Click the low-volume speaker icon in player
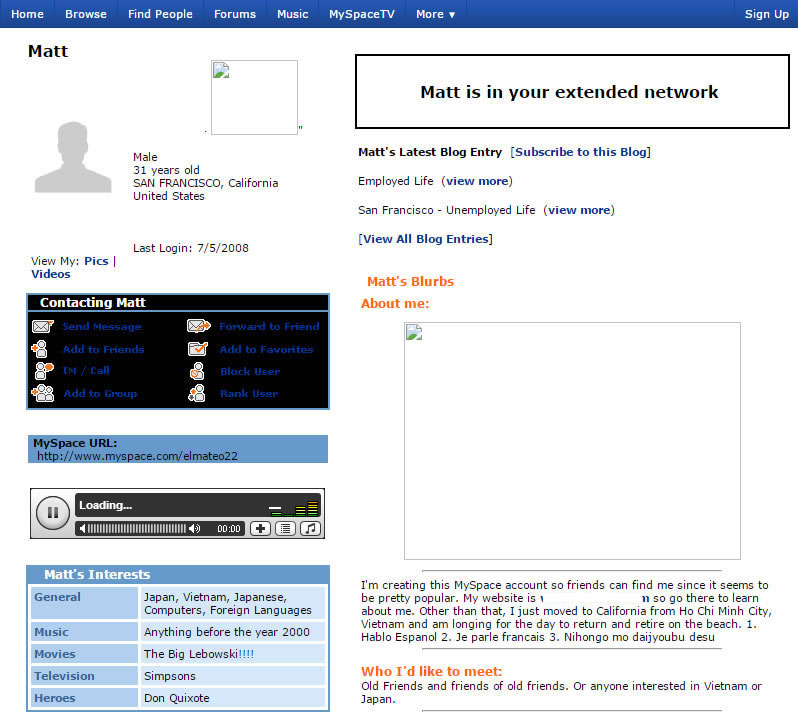Image resolution: width=798 pixels, height=720 pixels. 82,529
